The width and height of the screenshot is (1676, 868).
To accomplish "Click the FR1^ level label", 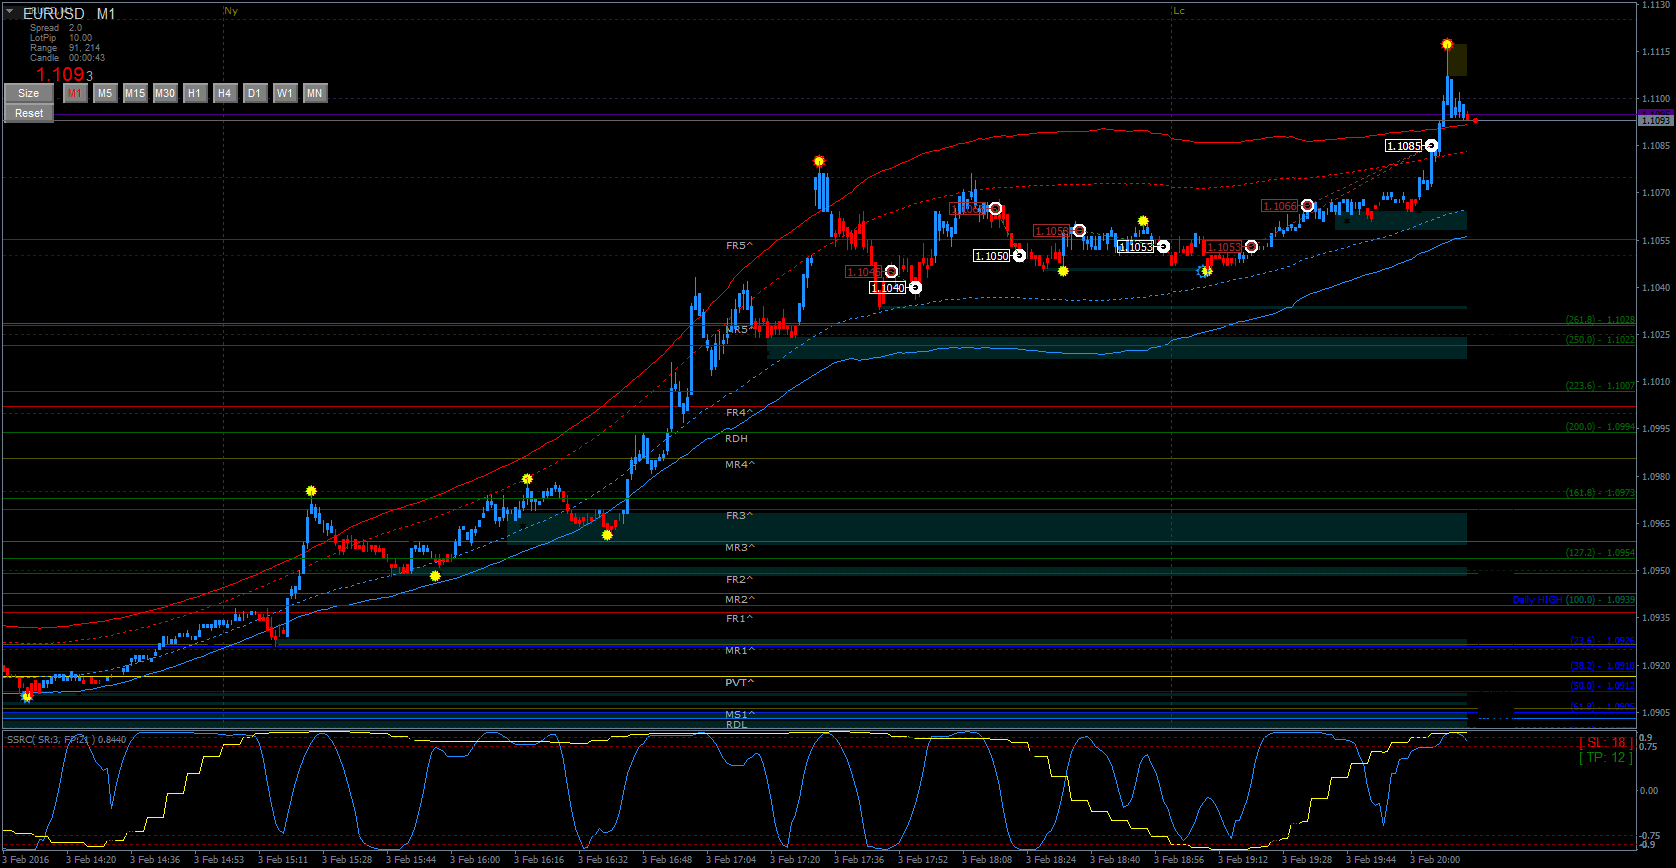I will coord(739,619).
